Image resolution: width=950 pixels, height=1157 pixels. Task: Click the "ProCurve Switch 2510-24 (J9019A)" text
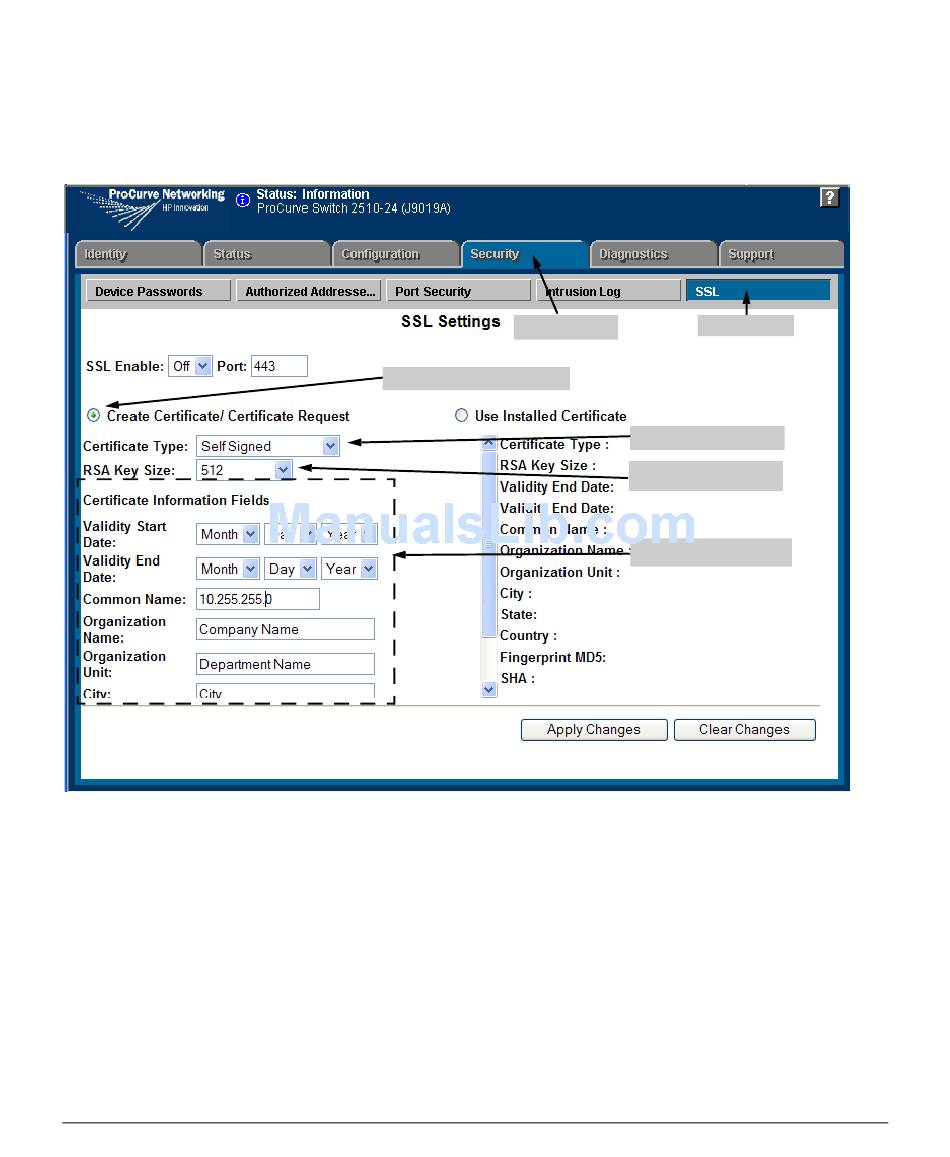354,209
